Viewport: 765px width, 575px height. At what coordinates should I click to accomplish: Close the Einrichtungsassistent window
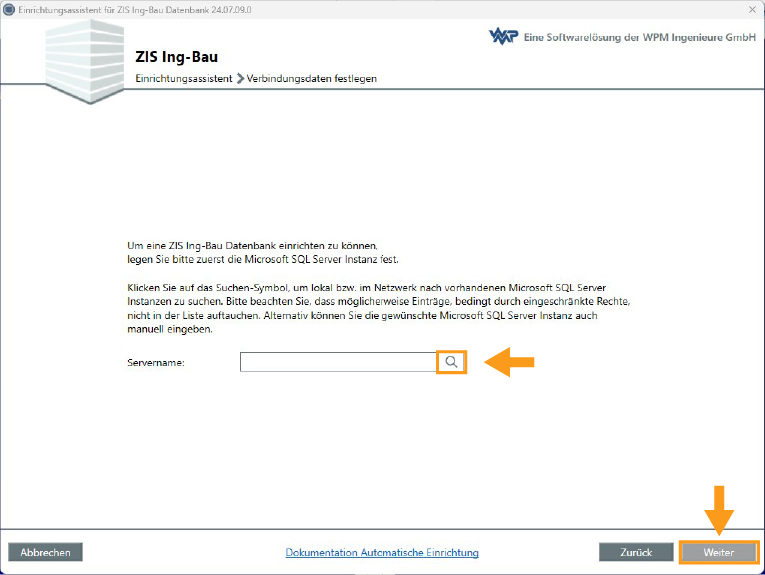751,8
